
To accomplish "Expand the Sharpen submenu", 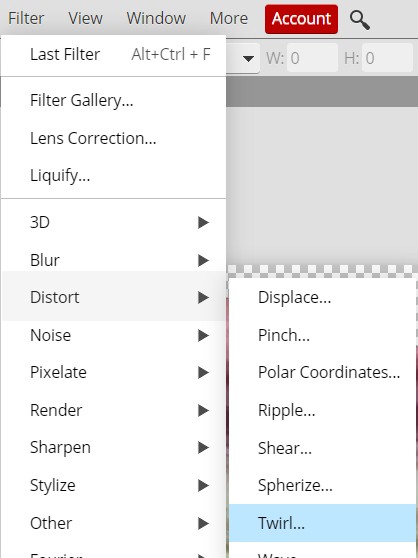I will click(113, 448).
